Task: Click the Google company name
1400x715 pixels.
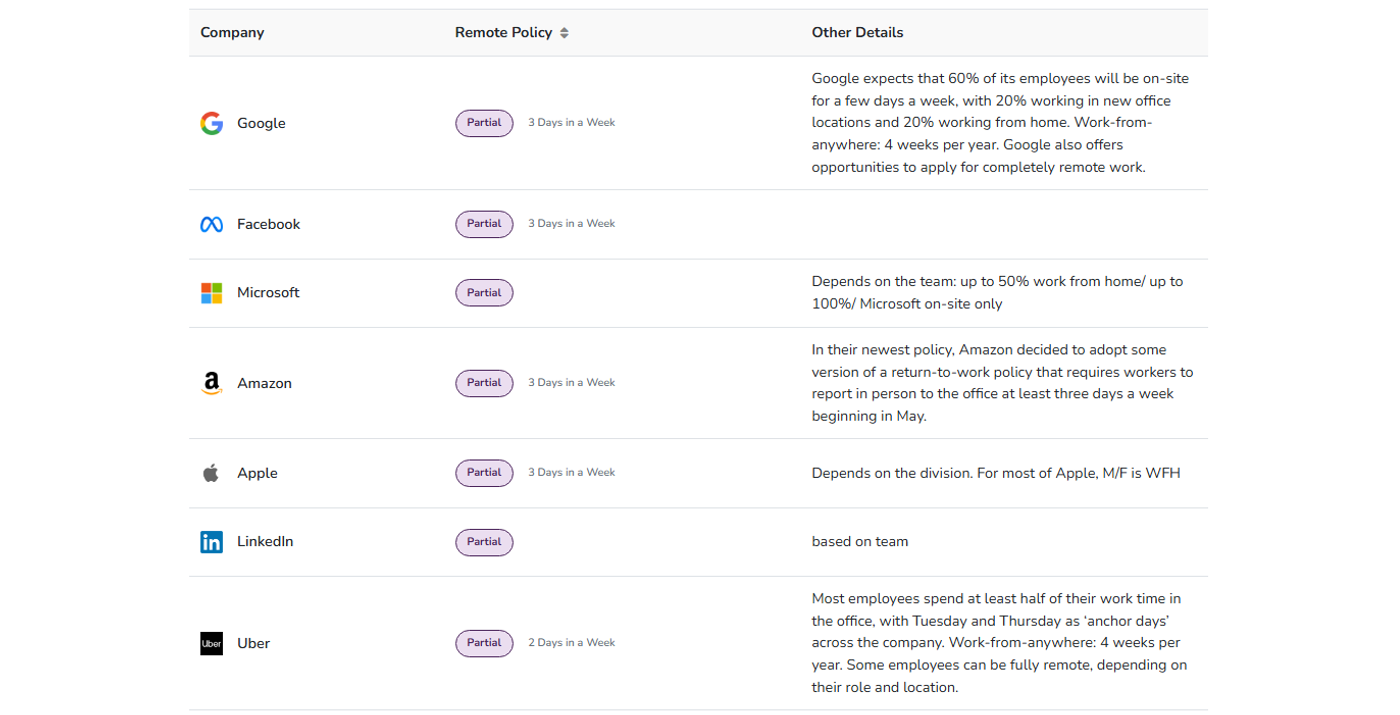Action: (261, 123)
